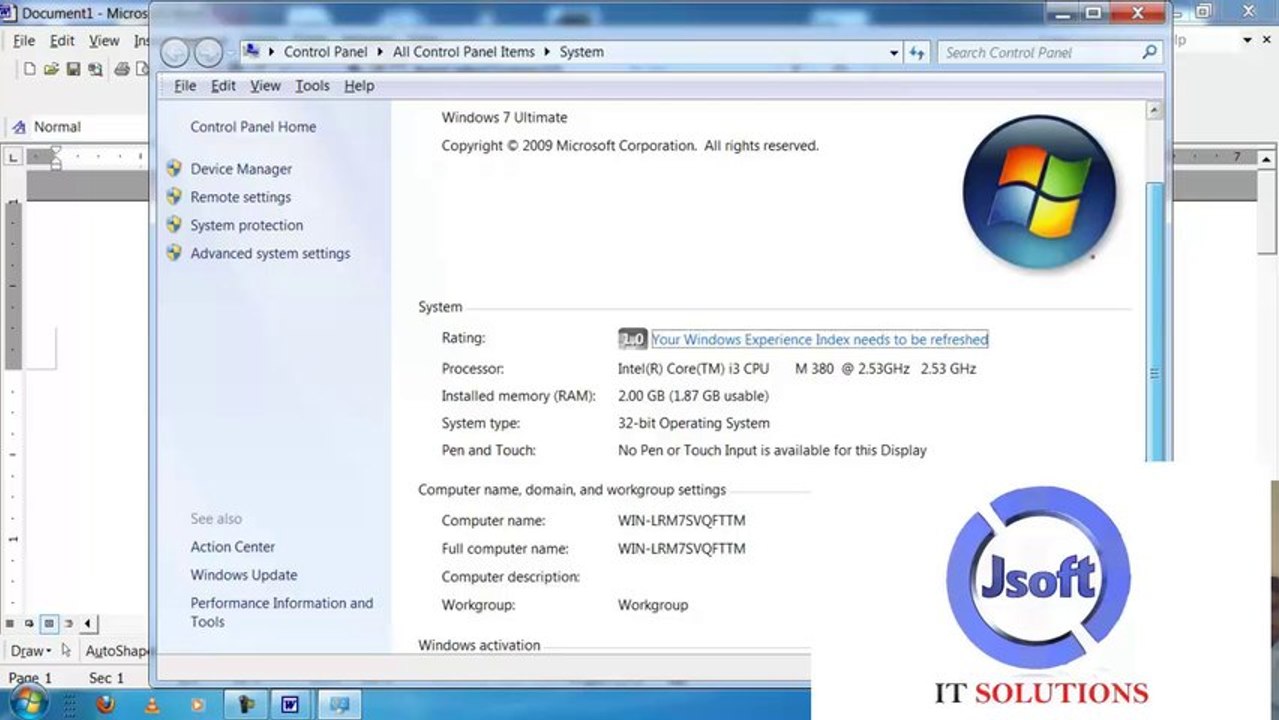Viewport: 1279px width, 720px height.
Task: Click Control Panel breadcrumb segment
Action: tap(326, 52)
